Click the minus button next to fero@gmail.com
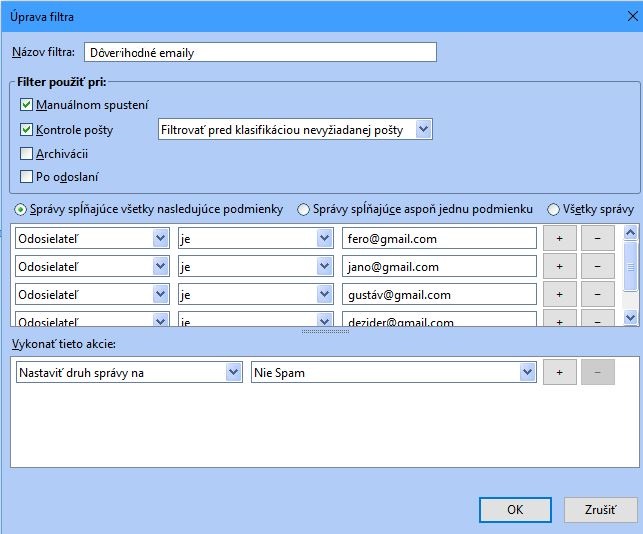The image size is (643, 534). click(x=597, y=238)
